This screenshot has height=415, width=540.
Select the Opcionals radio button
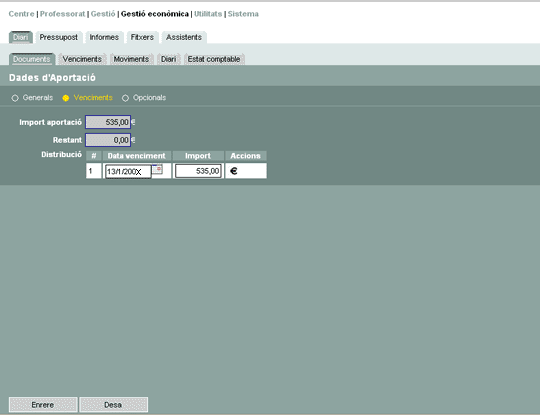click(125, 98)
